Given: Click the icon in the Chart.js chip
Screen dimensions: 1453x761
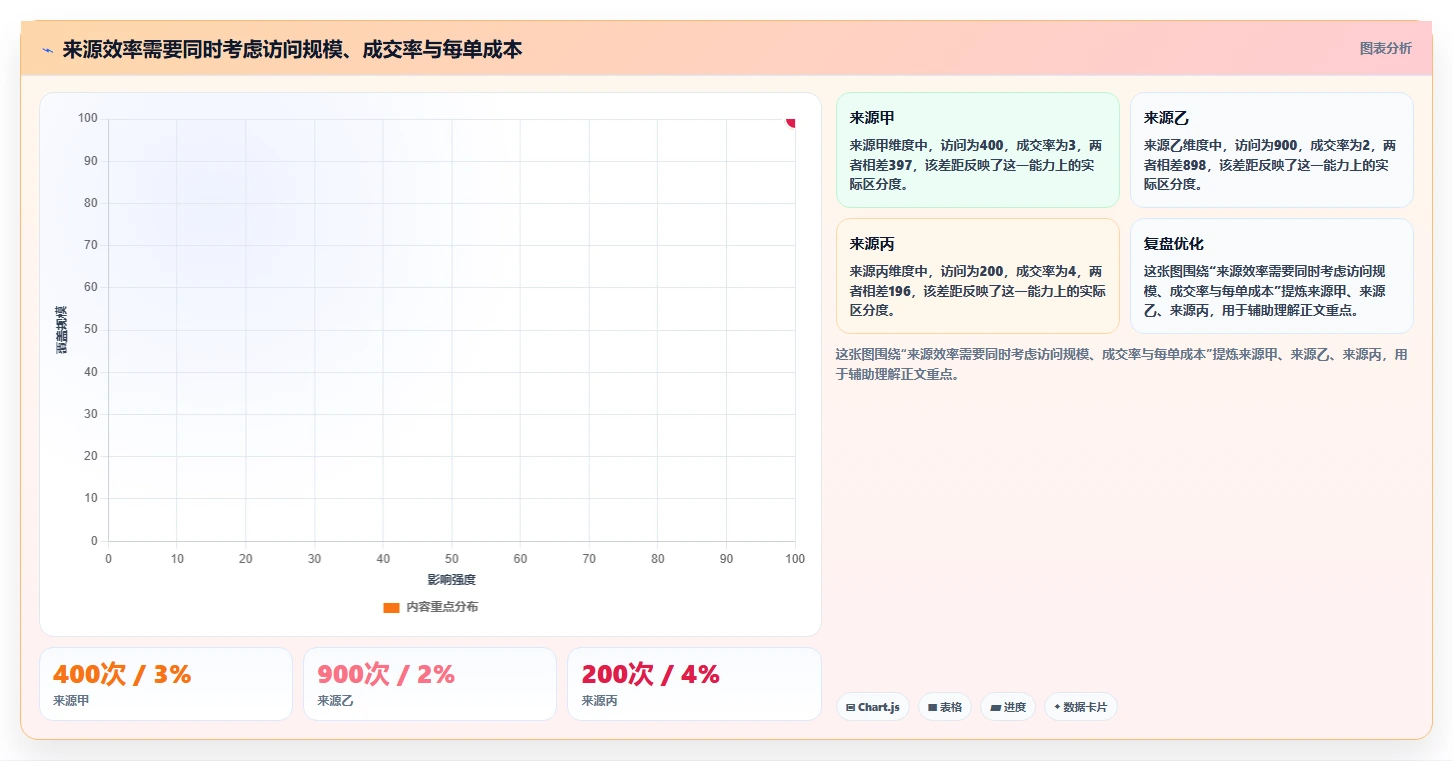Looking at the screenshot, I should 850,707.
